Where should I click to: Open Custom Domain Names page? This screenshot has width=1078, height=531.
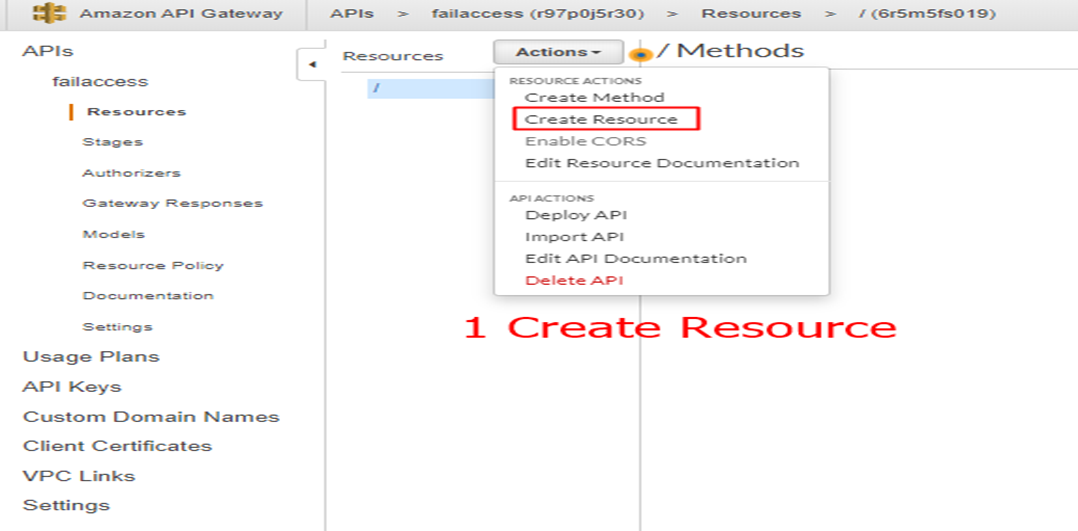click(151, 417)
